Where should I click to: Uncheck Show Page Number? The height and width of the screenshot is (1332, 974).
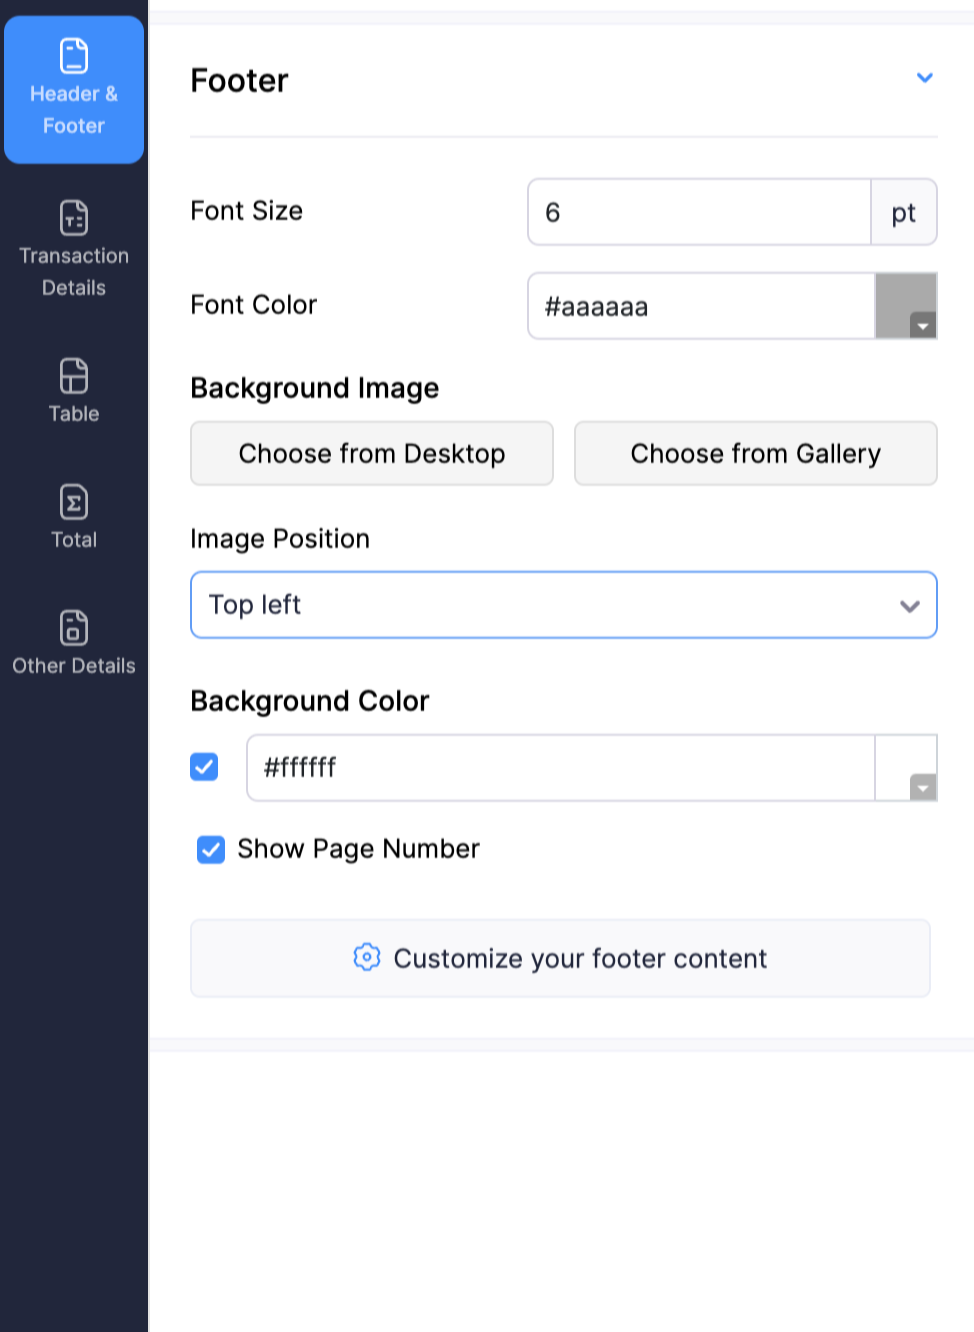pos(210,849)
